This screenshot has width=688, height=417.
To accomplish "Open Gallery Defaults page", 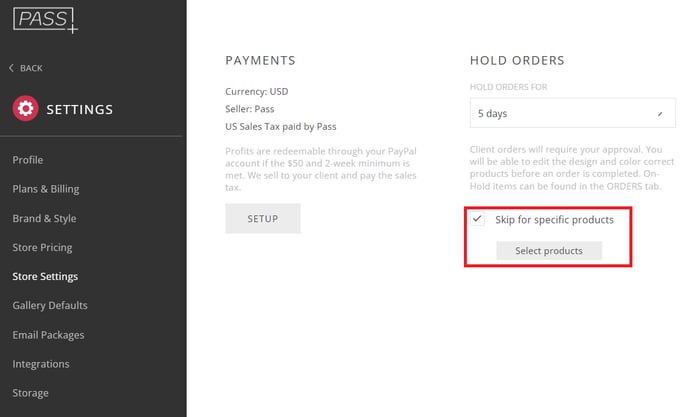I will point(50,305).
